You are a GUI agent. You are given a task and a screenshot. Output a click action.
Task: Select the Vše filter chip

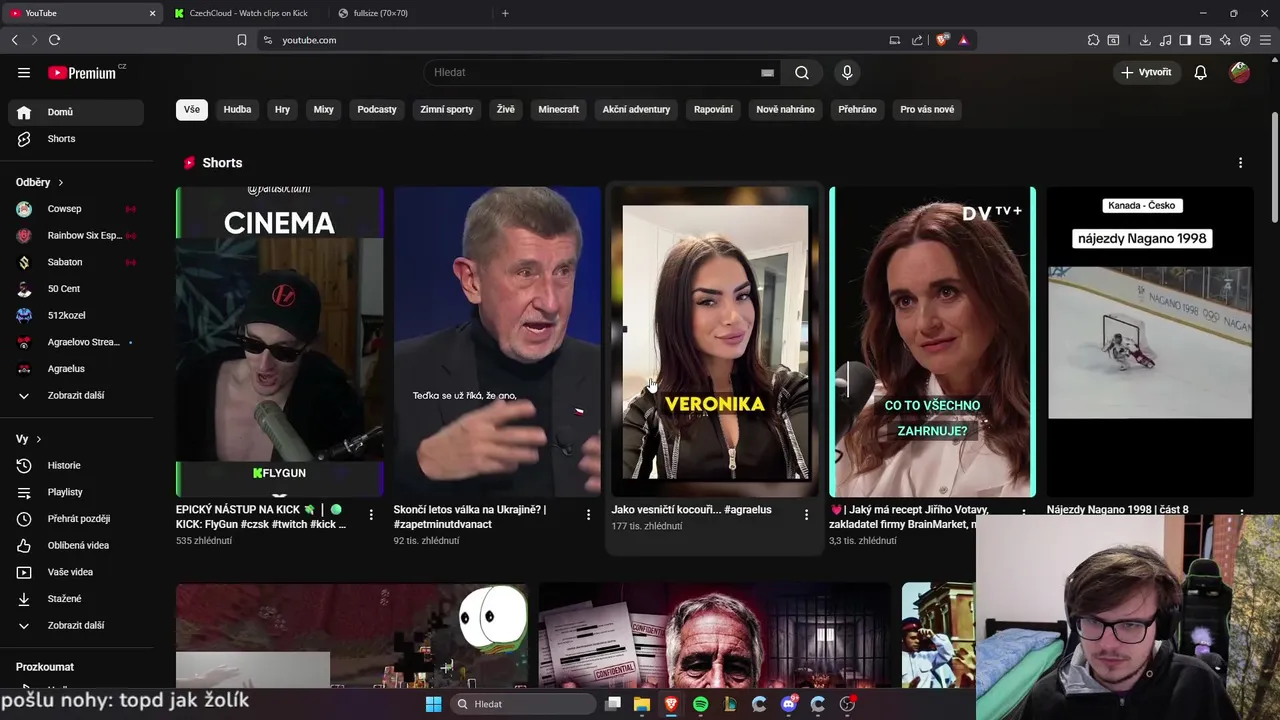click(192, 109)
